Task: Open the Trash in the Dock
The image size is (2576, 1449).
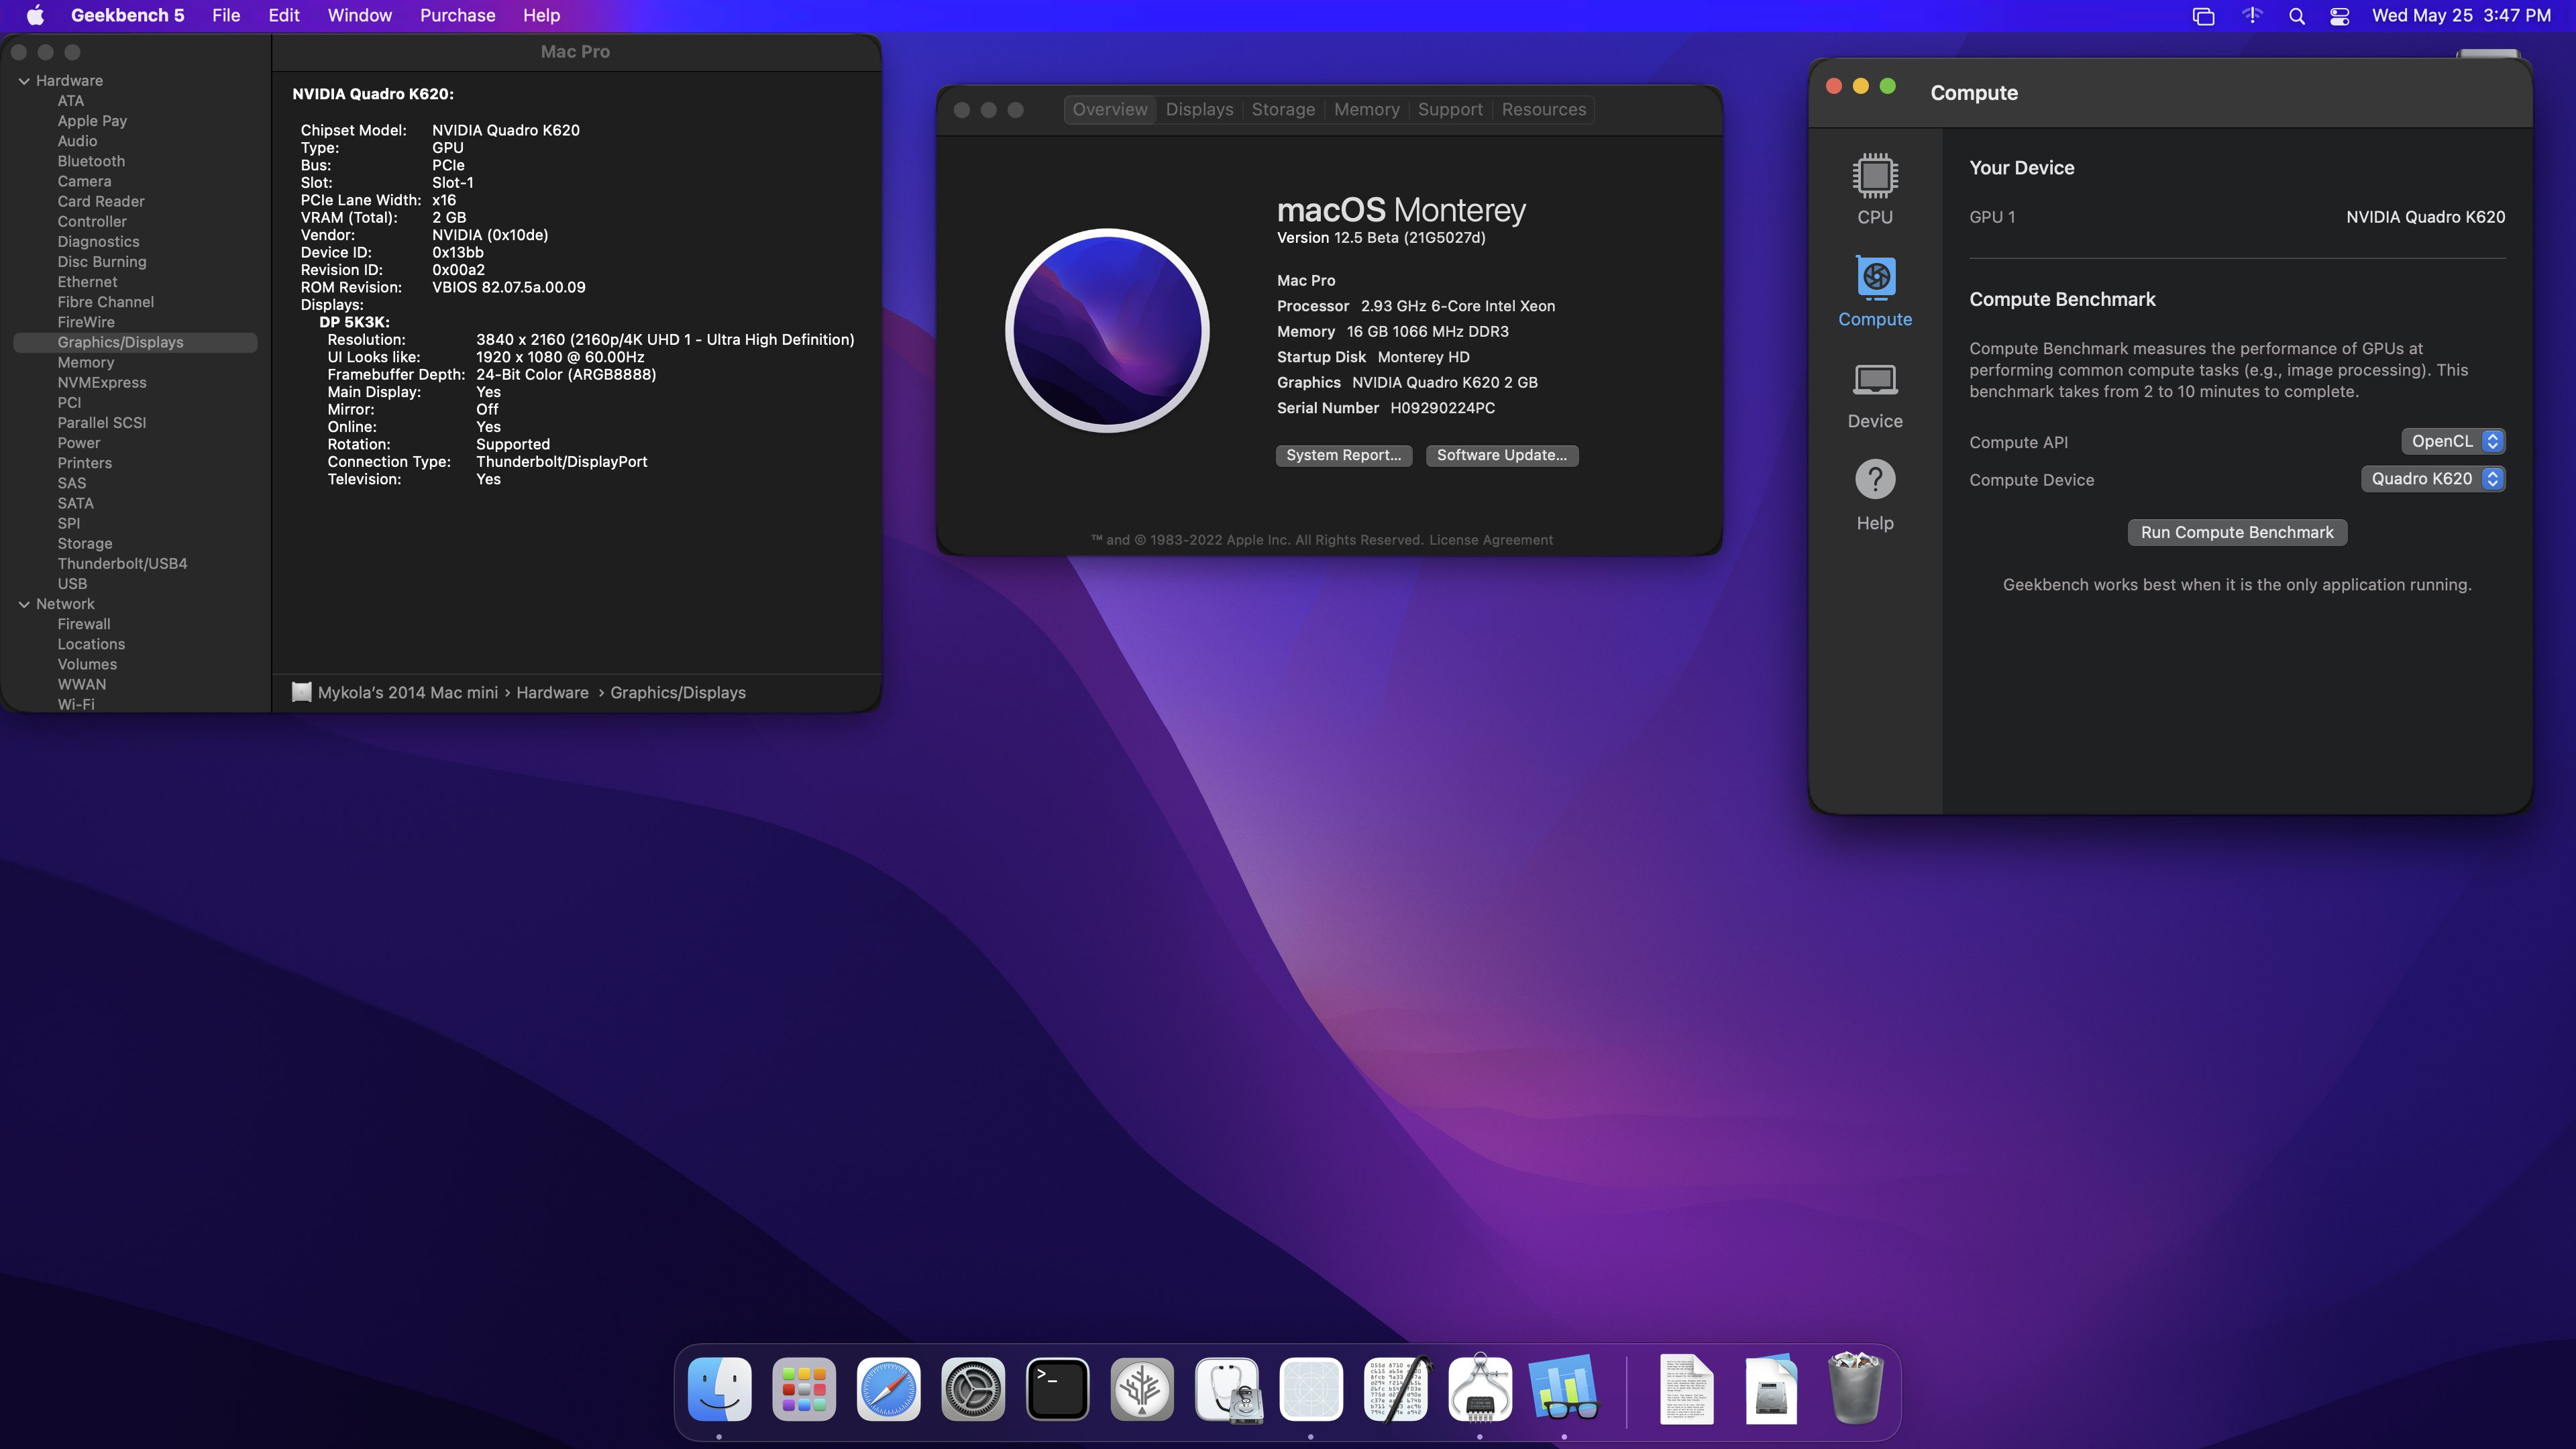Action: point(1855,1389)
